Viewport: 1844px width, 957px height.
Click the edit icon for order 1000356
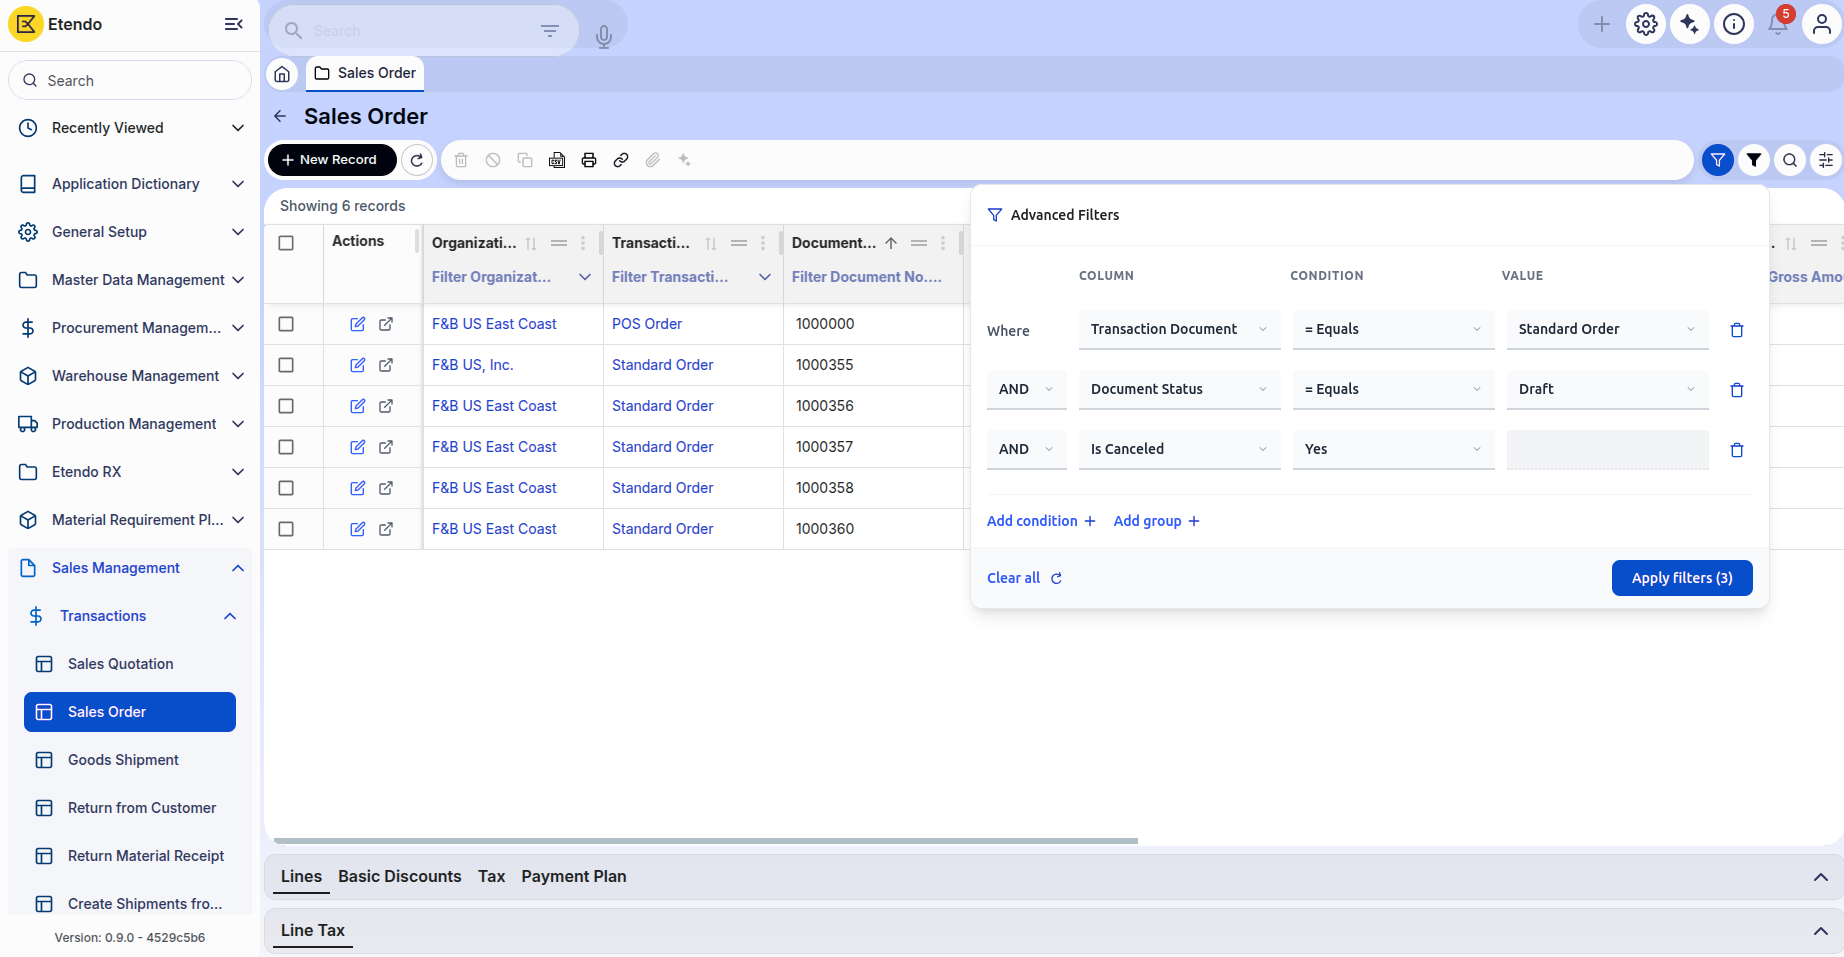click(x=357, y=406)
